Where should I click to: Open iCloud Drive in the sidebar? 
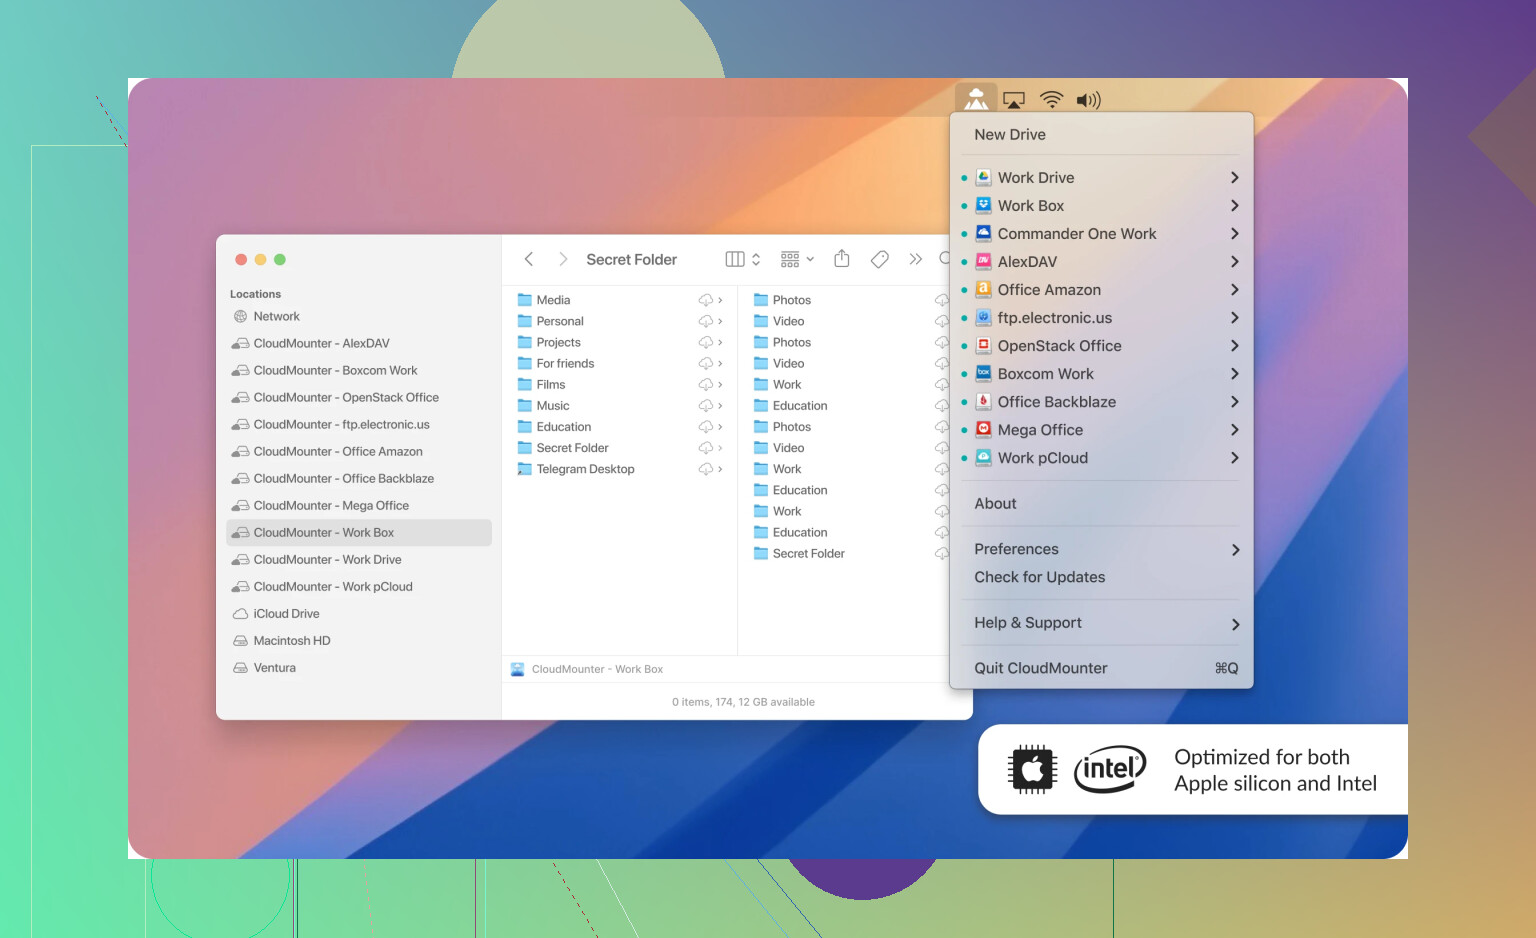pyautogui.click(x=286, y=614)
